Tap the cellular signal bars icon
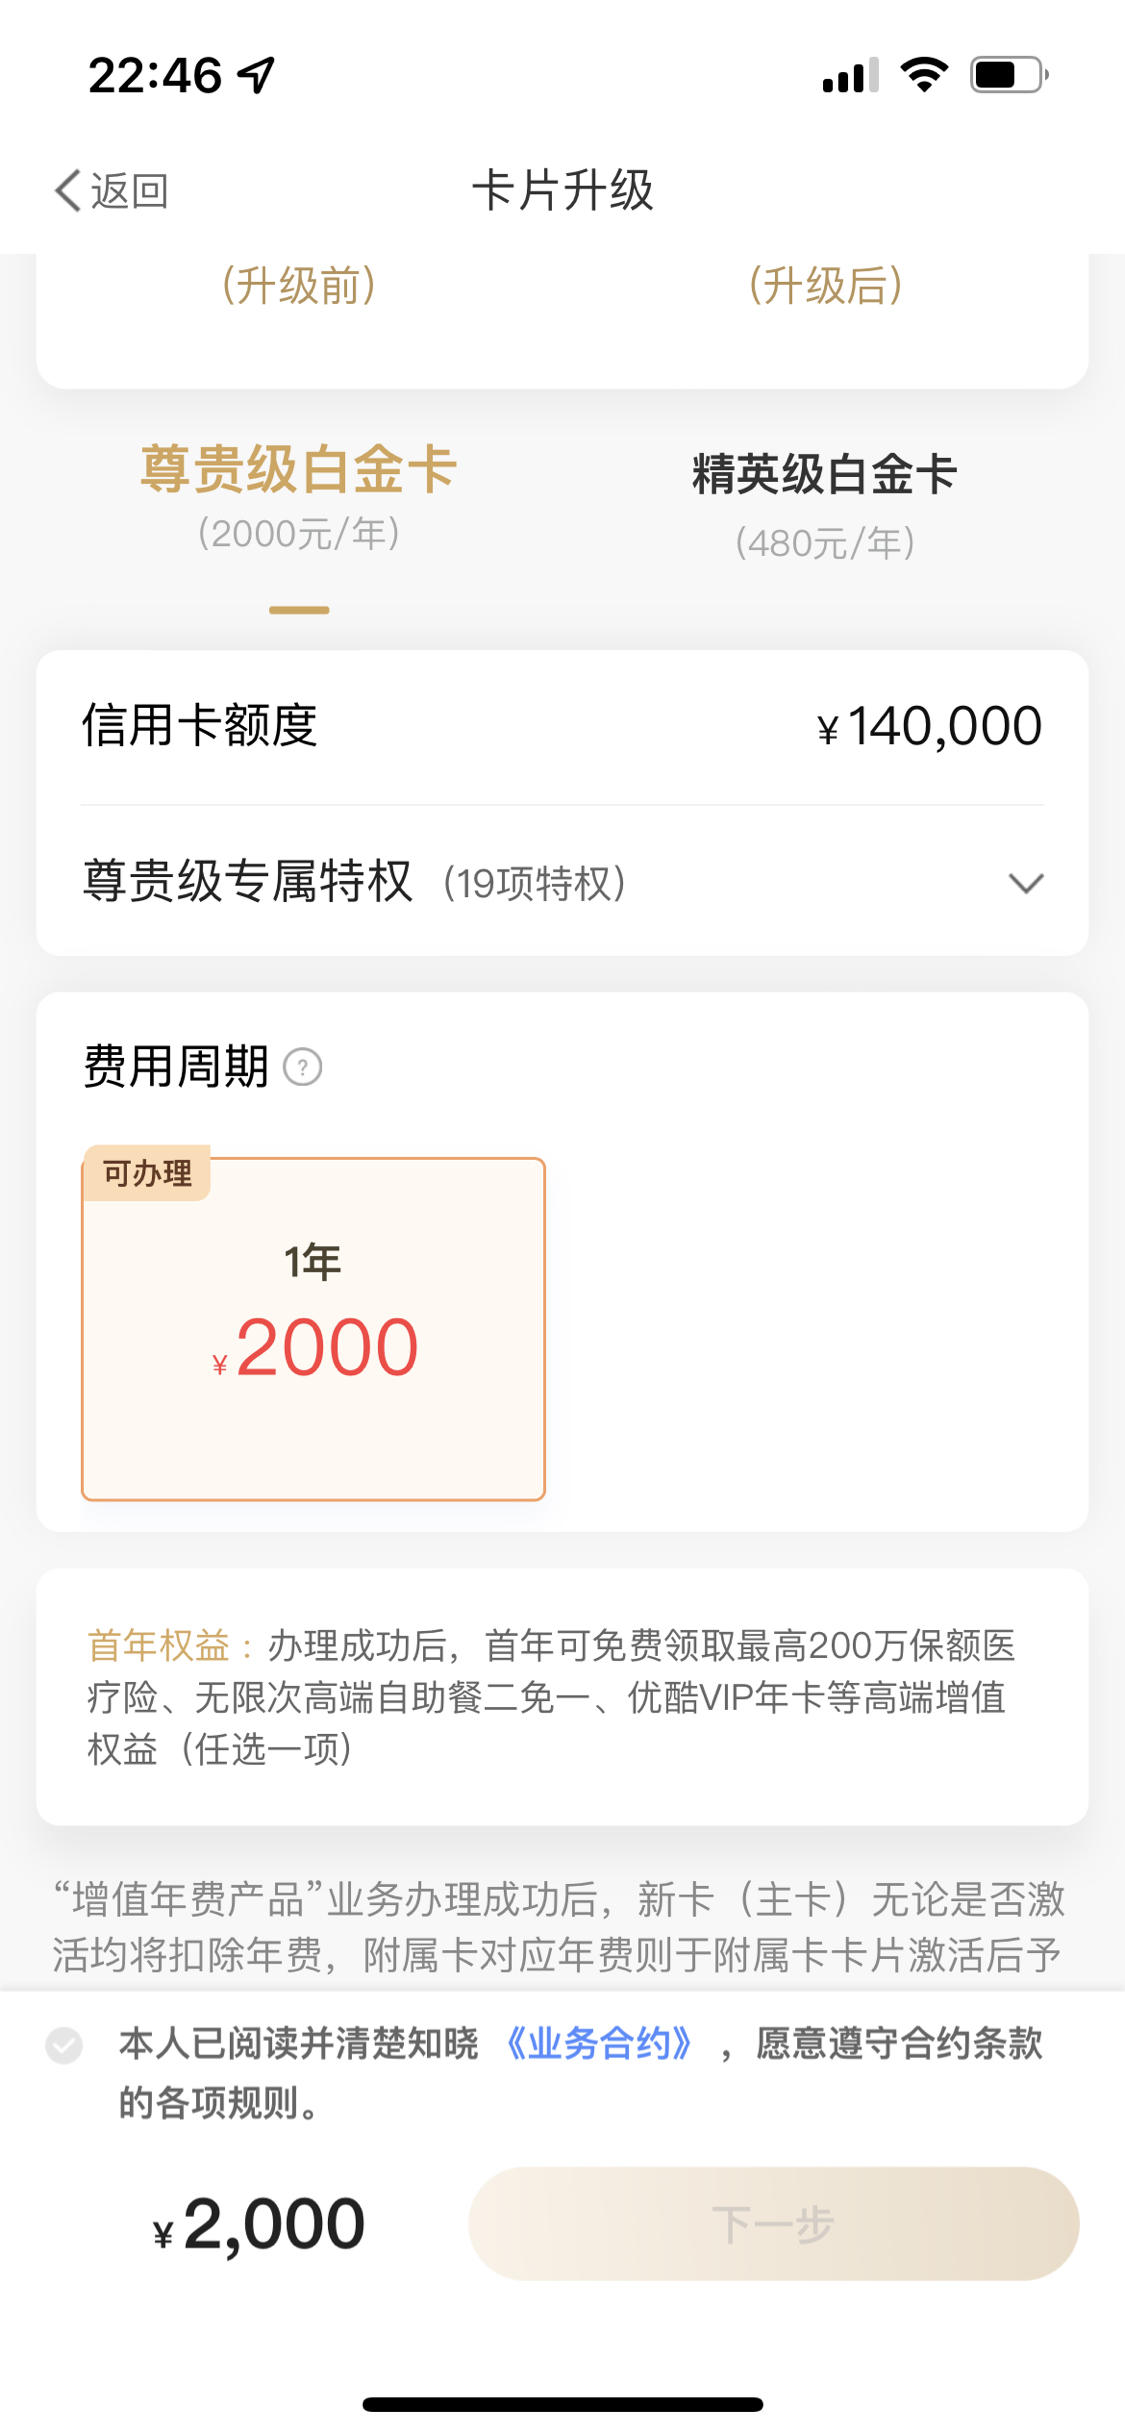The width and height of the screenshot is (1125, 2435). 850,75
